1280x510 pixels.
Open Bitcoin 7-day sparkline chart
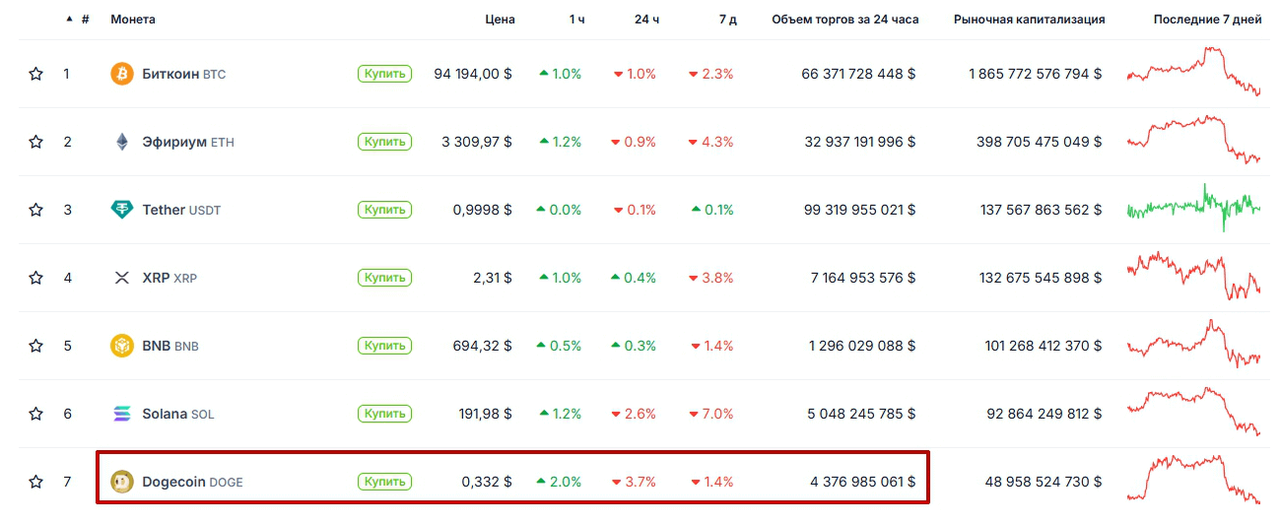tap(1194, 72)
